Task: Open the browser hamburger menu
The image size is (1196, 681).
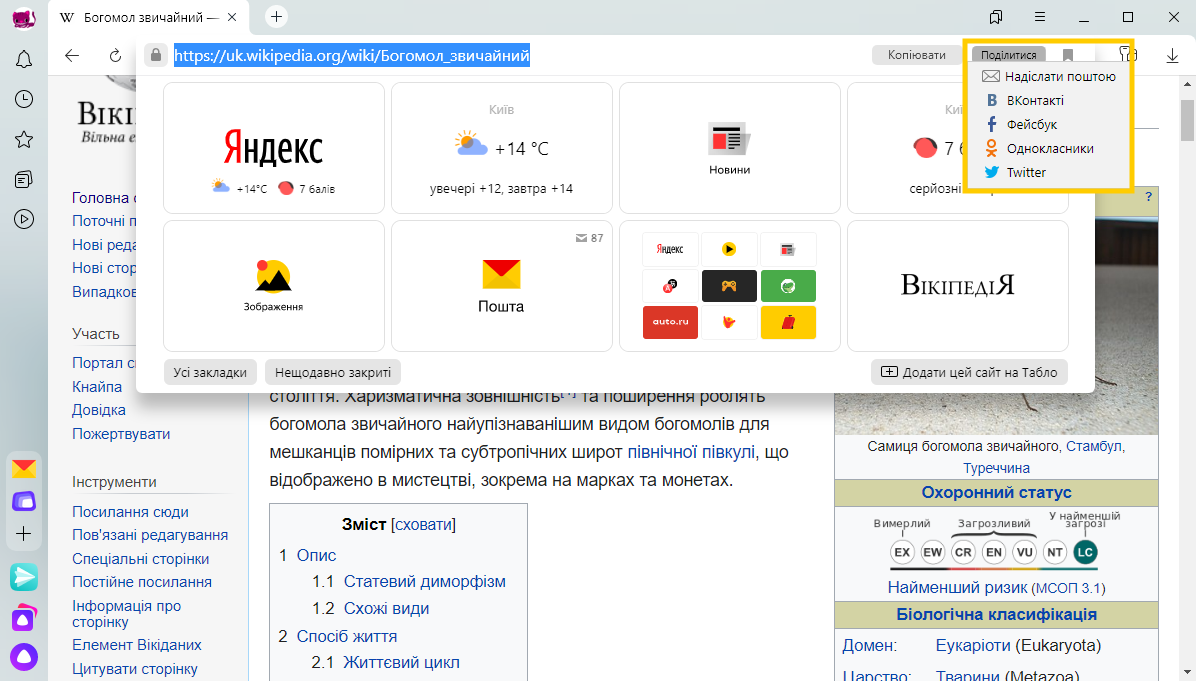Action: [1040, 17]
